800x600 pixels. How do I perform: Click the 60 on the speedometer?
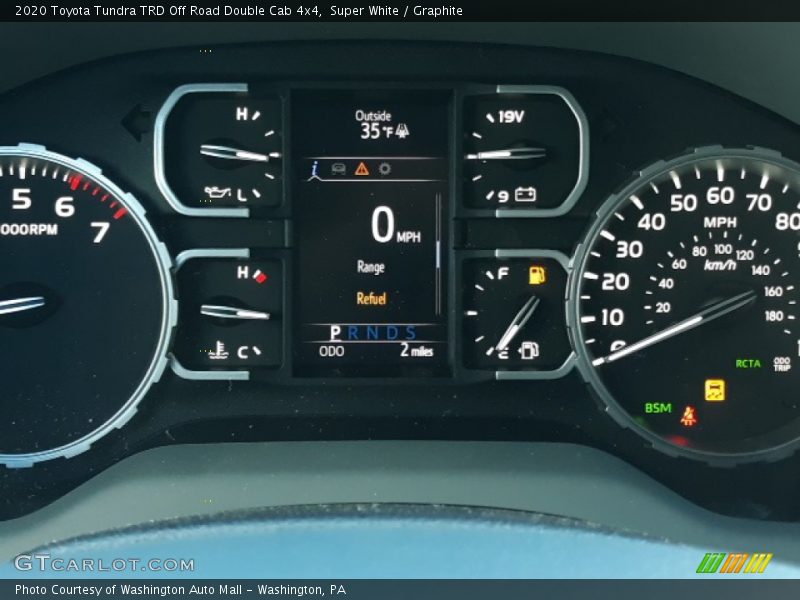(x=720, y=195)
